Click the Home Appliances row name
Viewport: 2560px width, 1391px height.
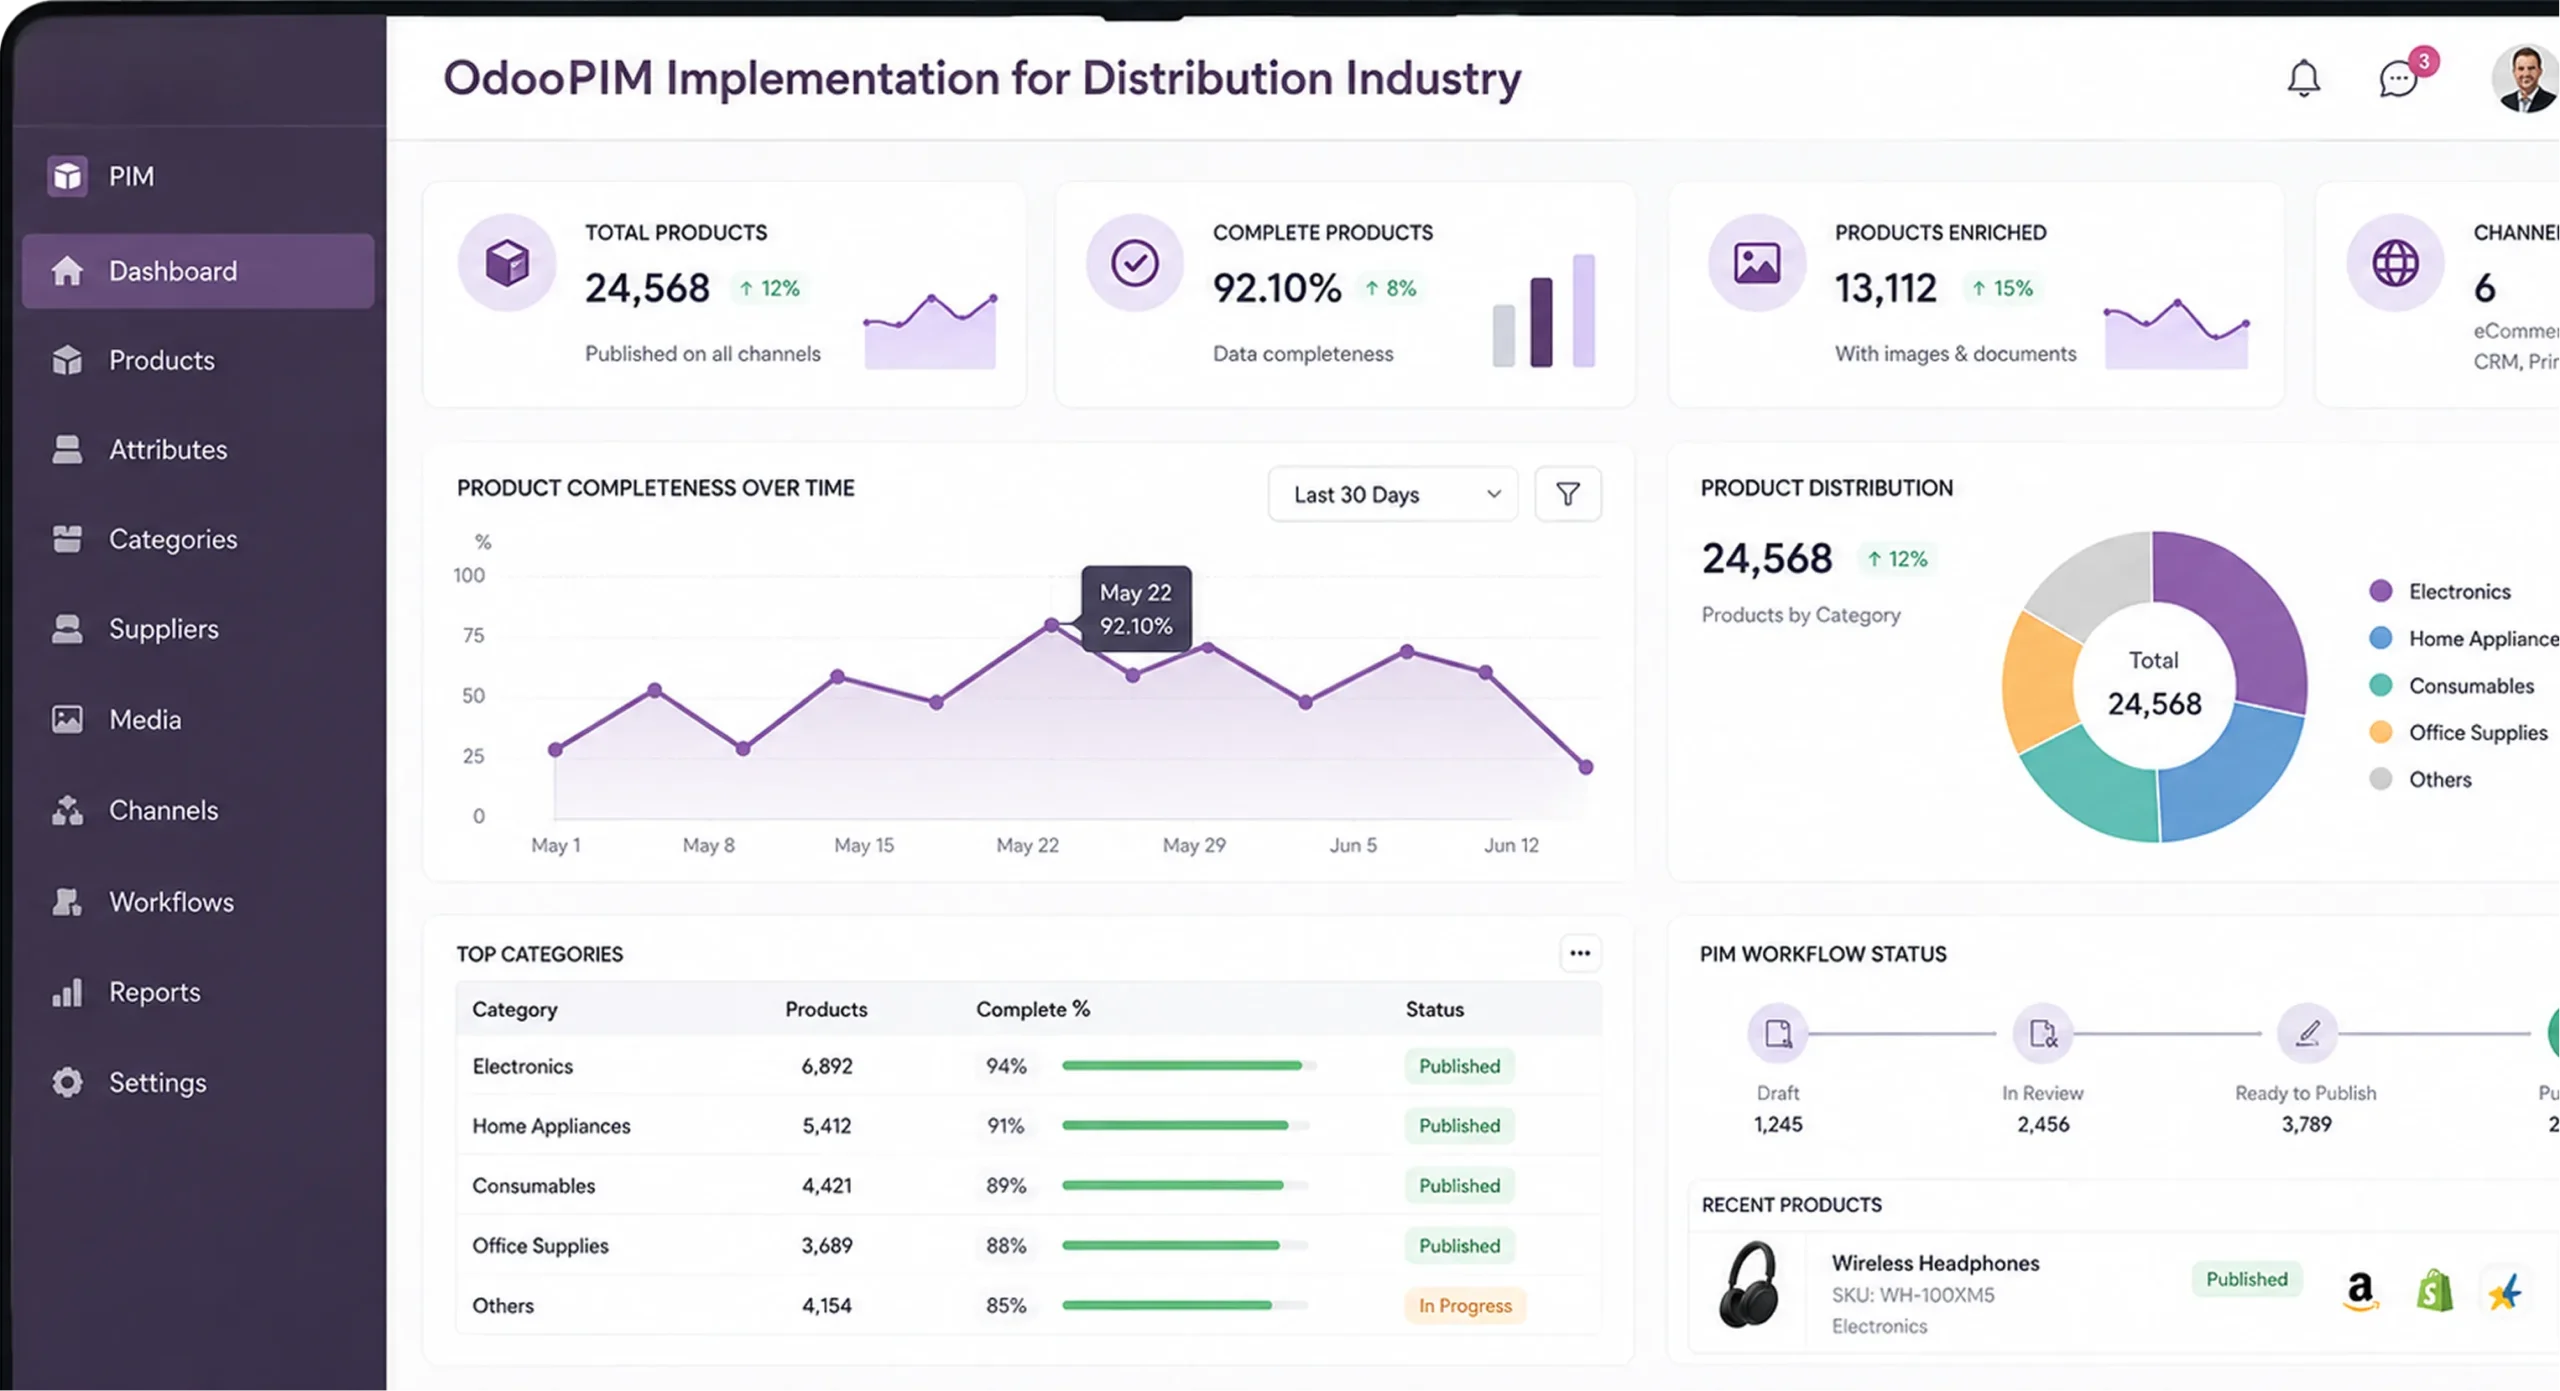tap(551, 1126)
